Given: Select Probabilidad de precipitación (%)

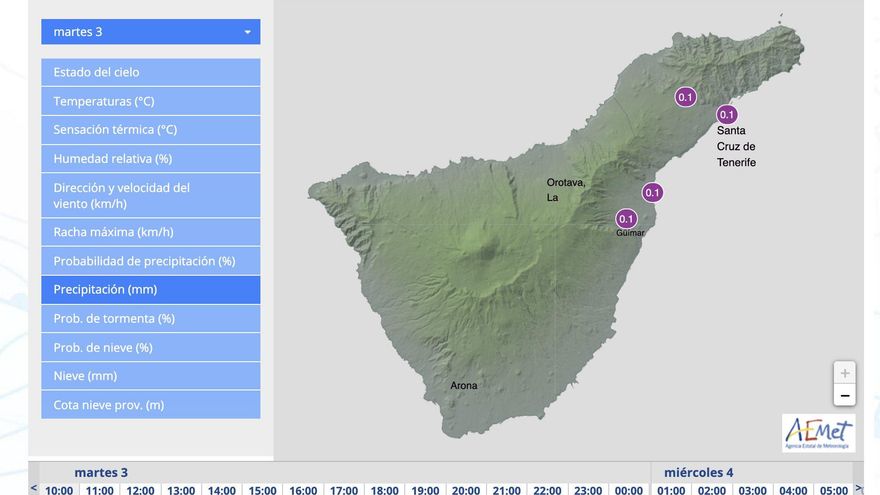Looking at the screenshot, I should (x=150, y=262).
